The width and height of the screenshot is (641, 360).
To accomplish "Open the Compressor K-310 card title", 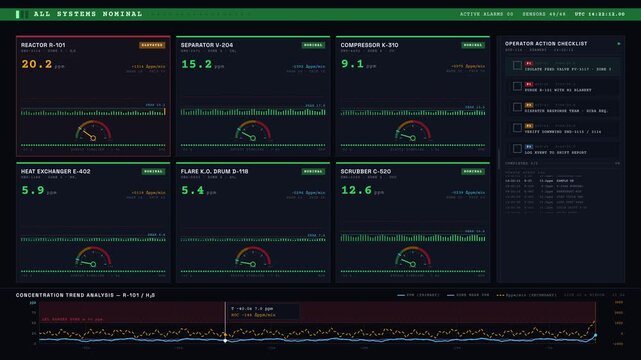I will [x=369, y=45].
